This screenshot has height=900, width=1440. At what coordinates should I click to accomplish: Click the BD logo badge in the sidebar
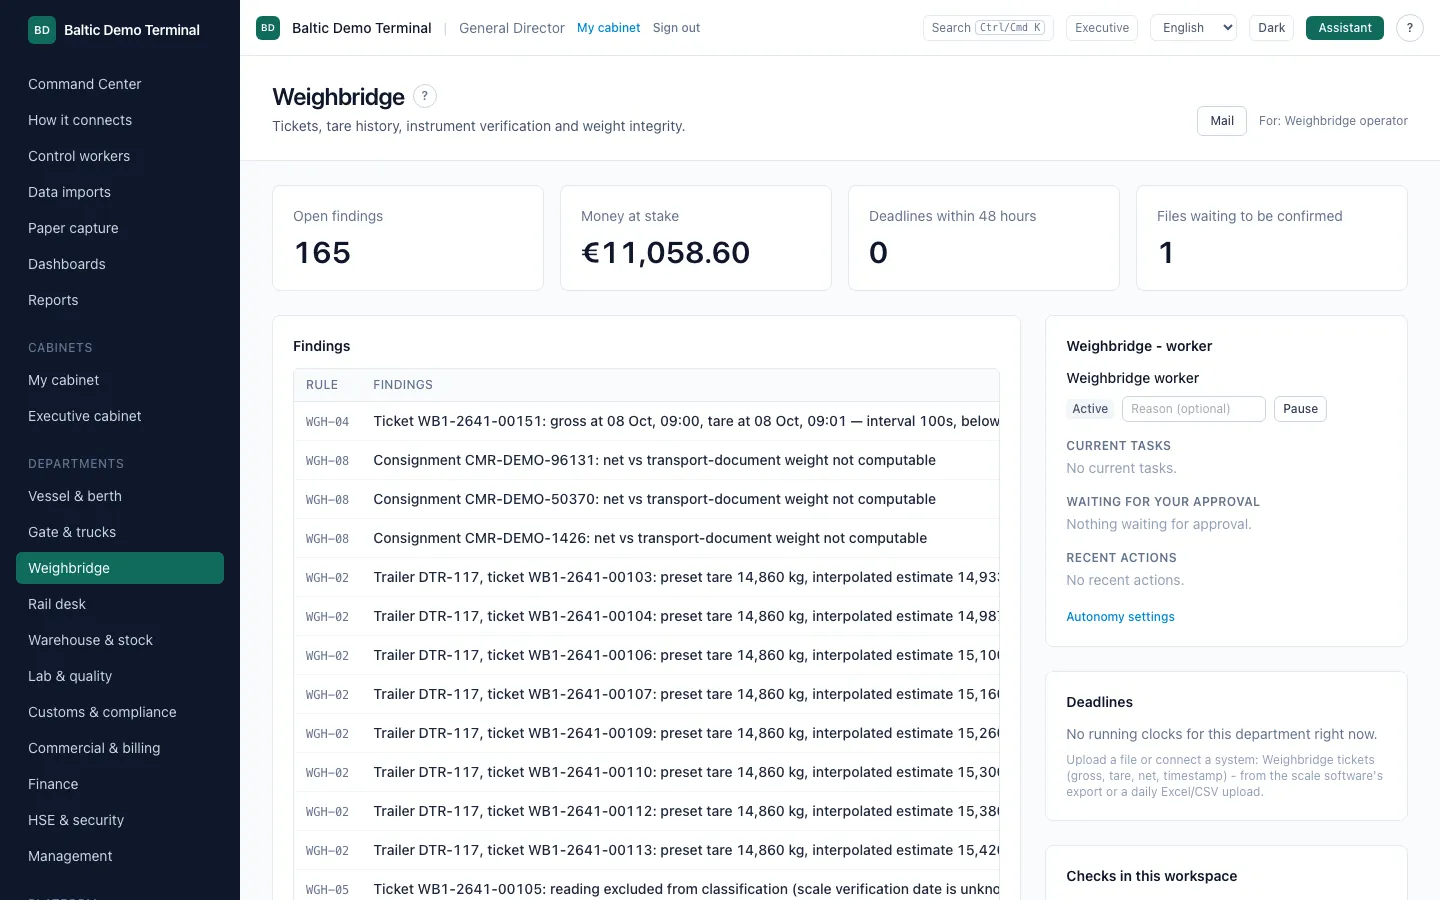pos(42,30)
